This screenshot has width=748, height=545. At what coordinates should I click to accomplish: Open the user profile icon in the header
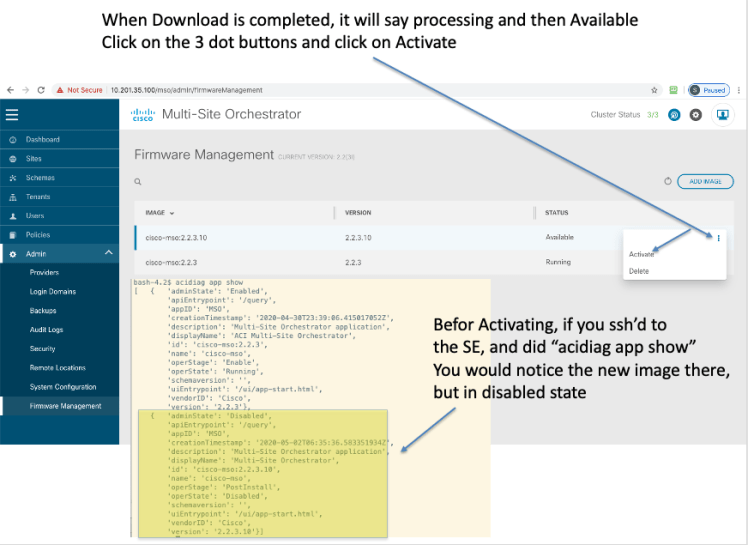click(723, 115)
